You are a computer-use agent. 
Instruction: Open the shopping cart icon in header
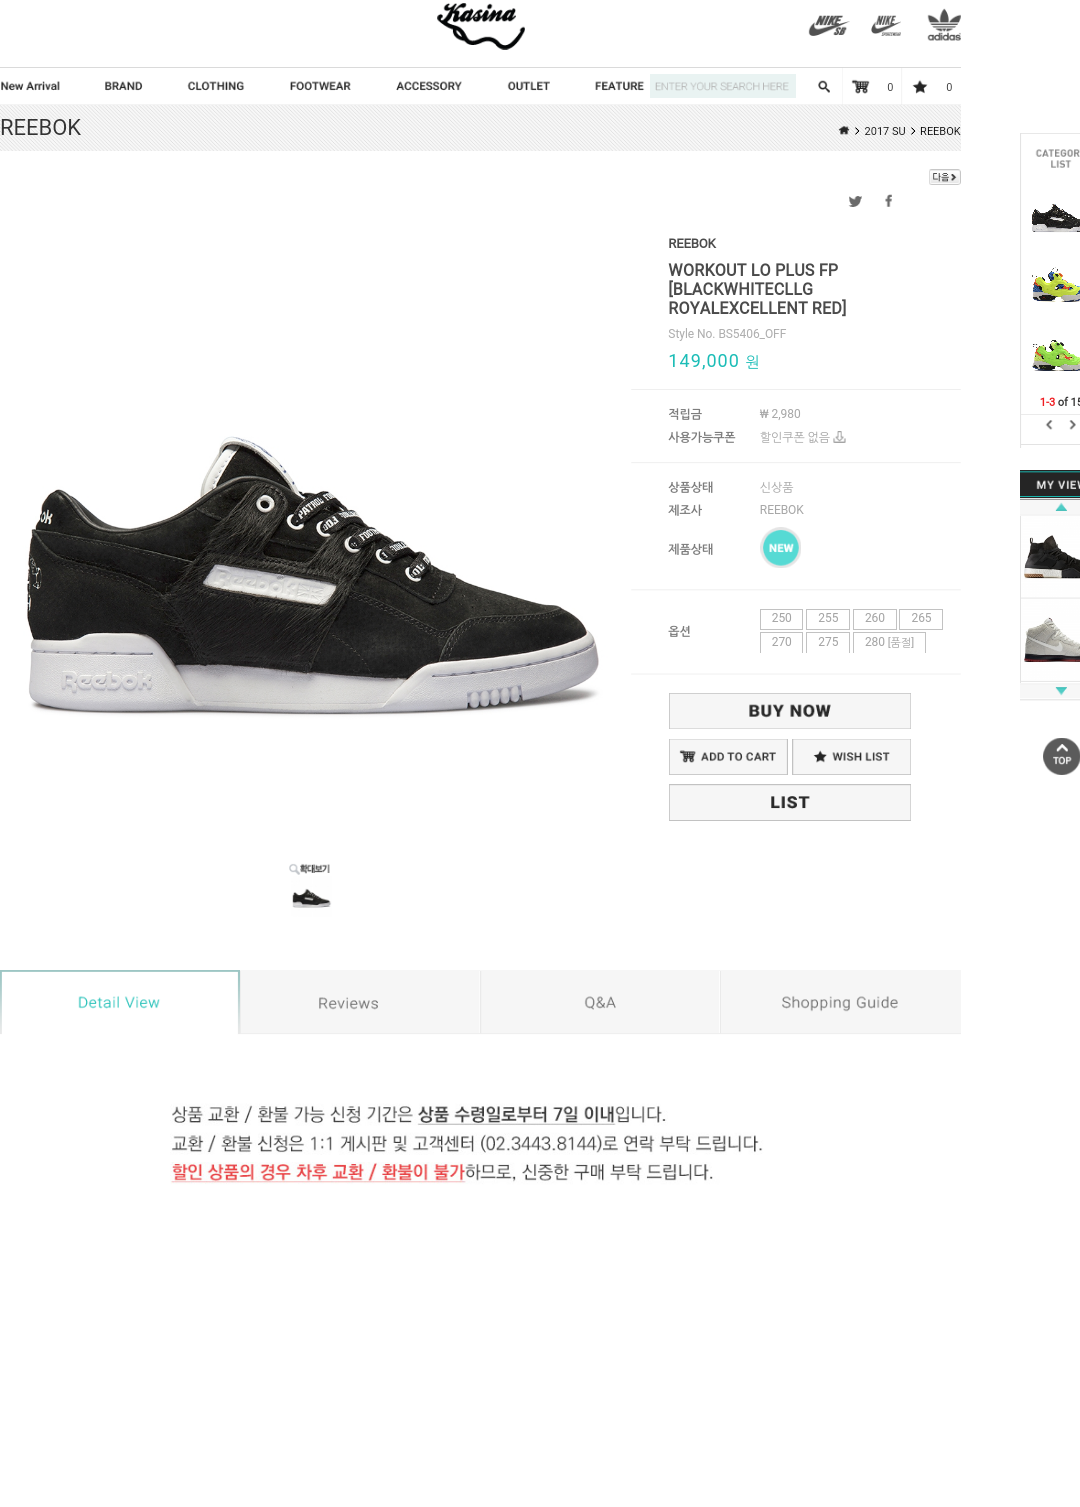(x=860, y=87)
